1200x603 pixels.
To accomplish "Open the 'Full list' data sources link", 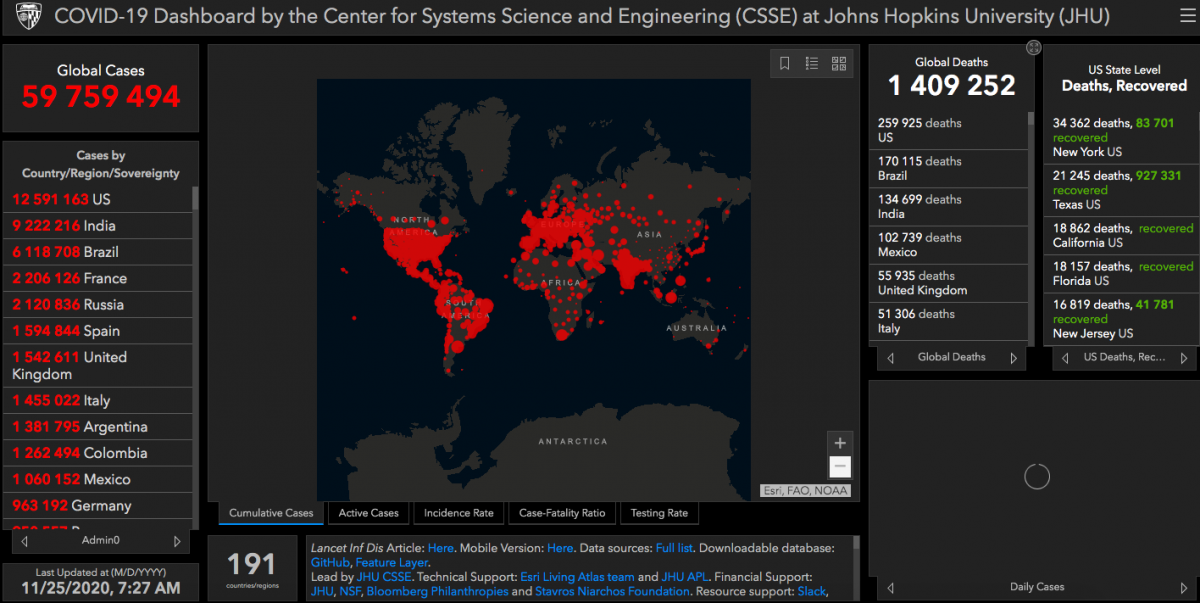I will (x=675, y=548).
